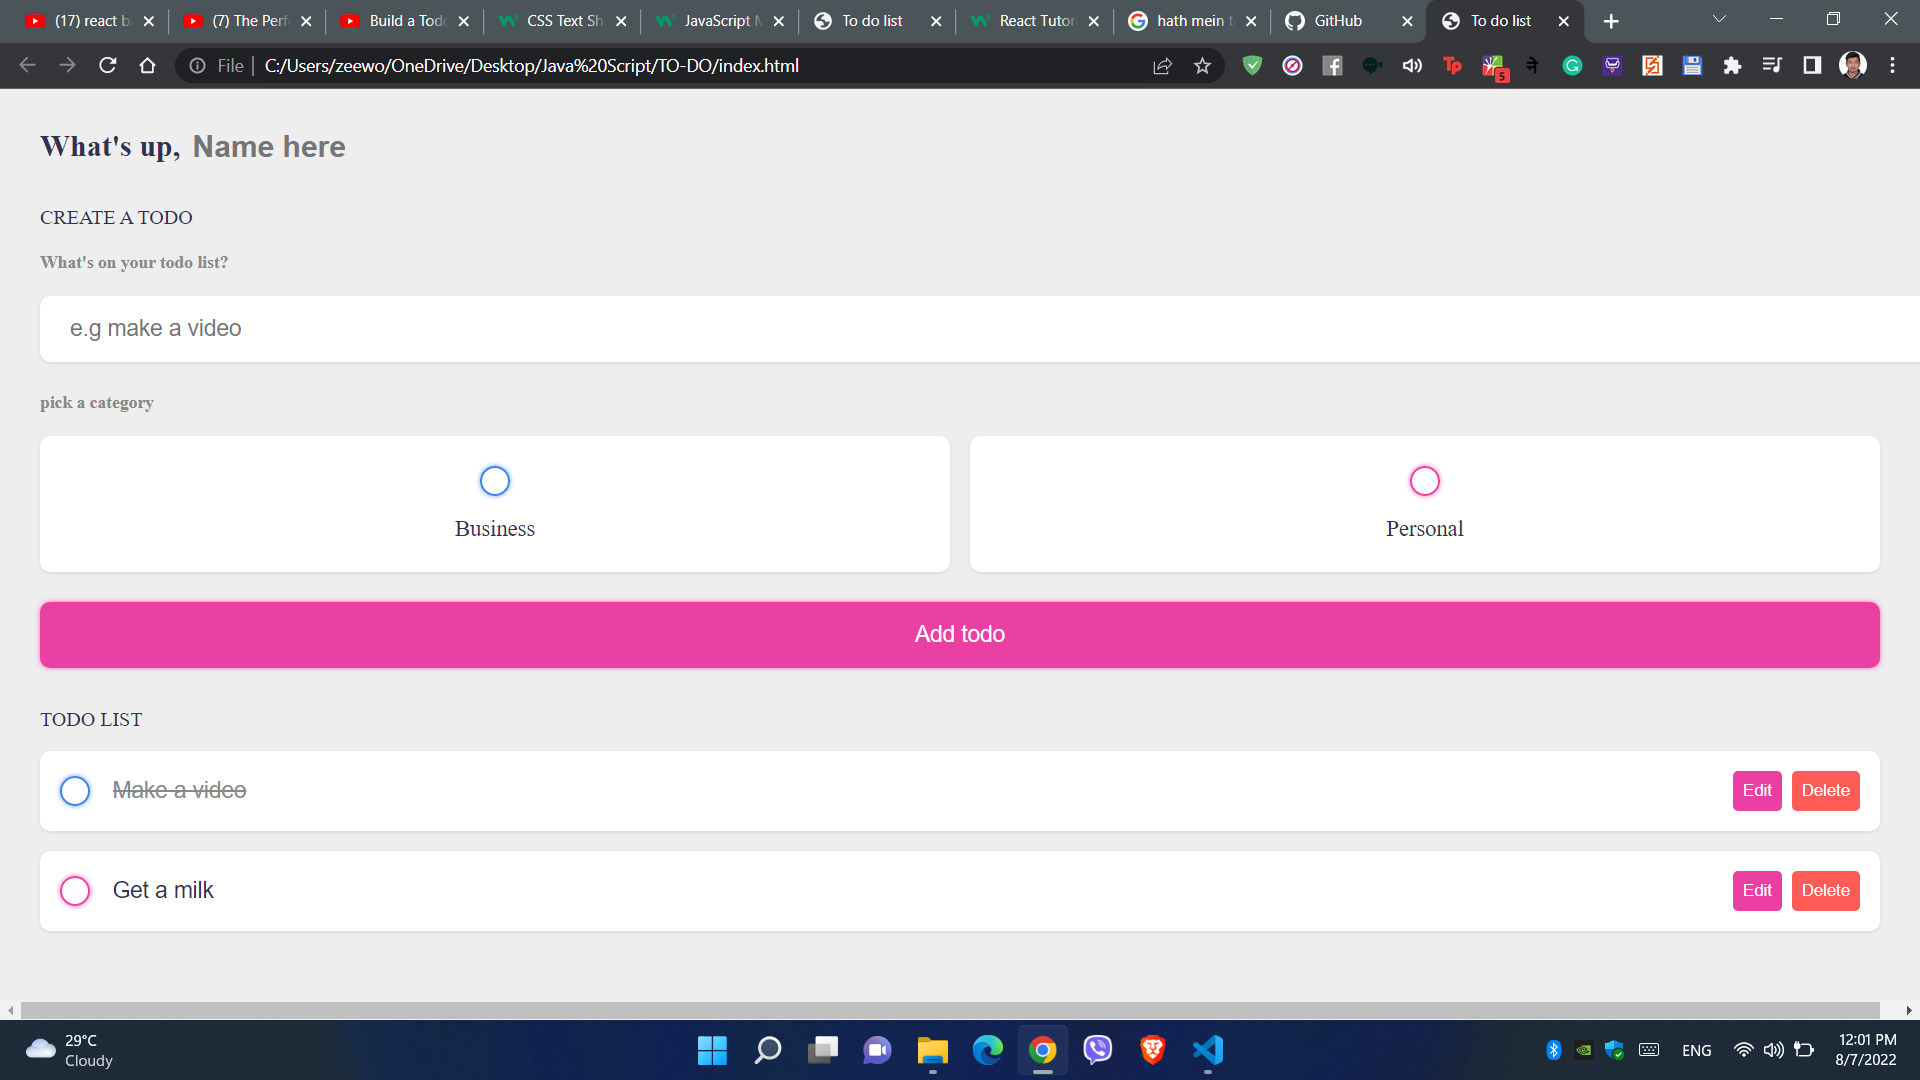
Task: Open the tab search dropdown arrow
Action: point(1719,20)
